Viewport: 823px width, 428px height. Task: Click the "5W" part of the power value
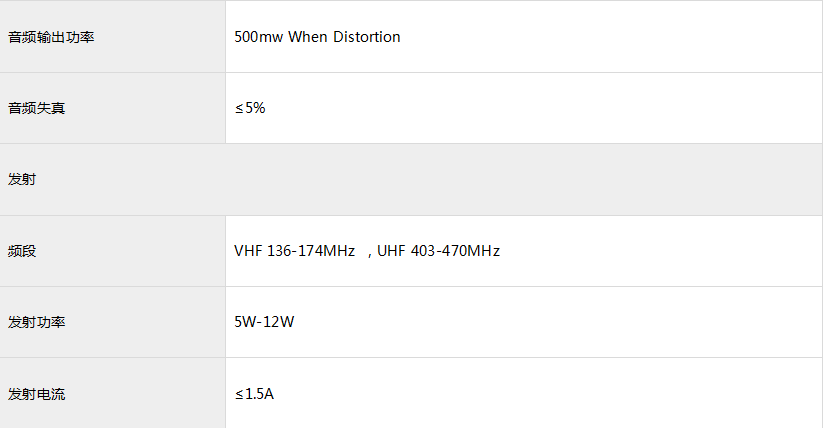coord(244,322)
